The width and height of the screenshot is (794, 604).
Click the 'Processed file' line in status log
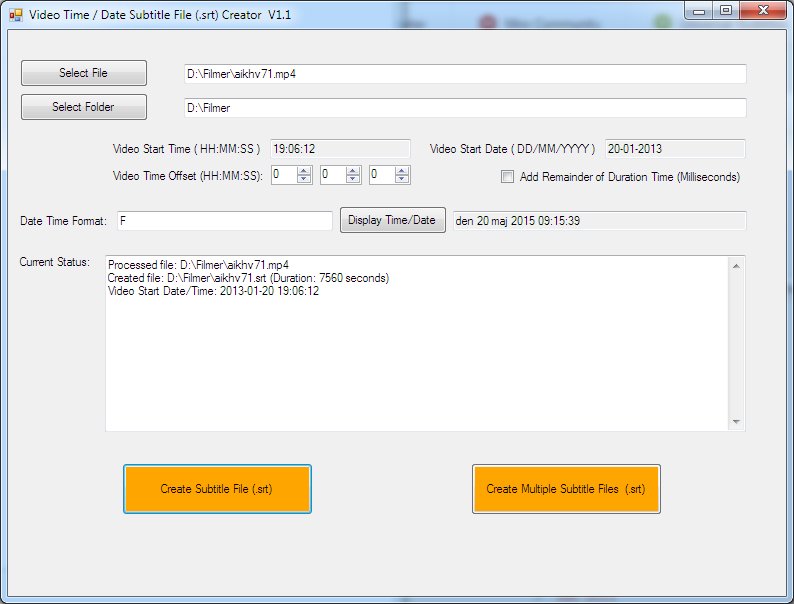pyautogui.click(x=198, y=265)
